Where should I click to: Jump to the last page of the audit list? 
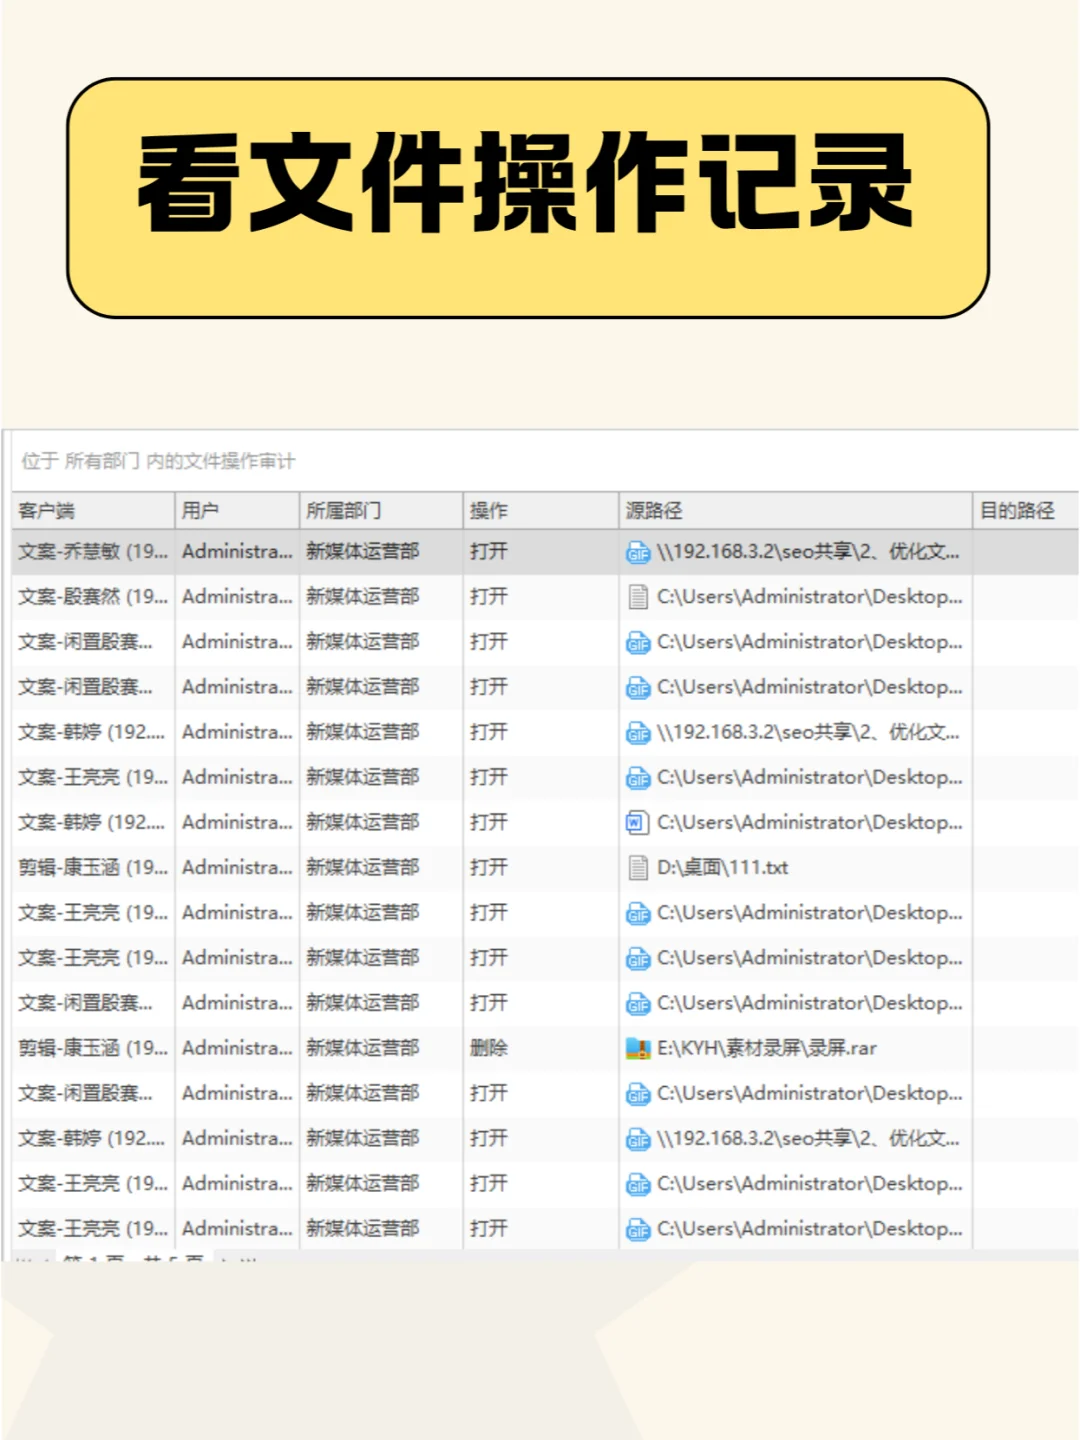(x=246, y=1261)
